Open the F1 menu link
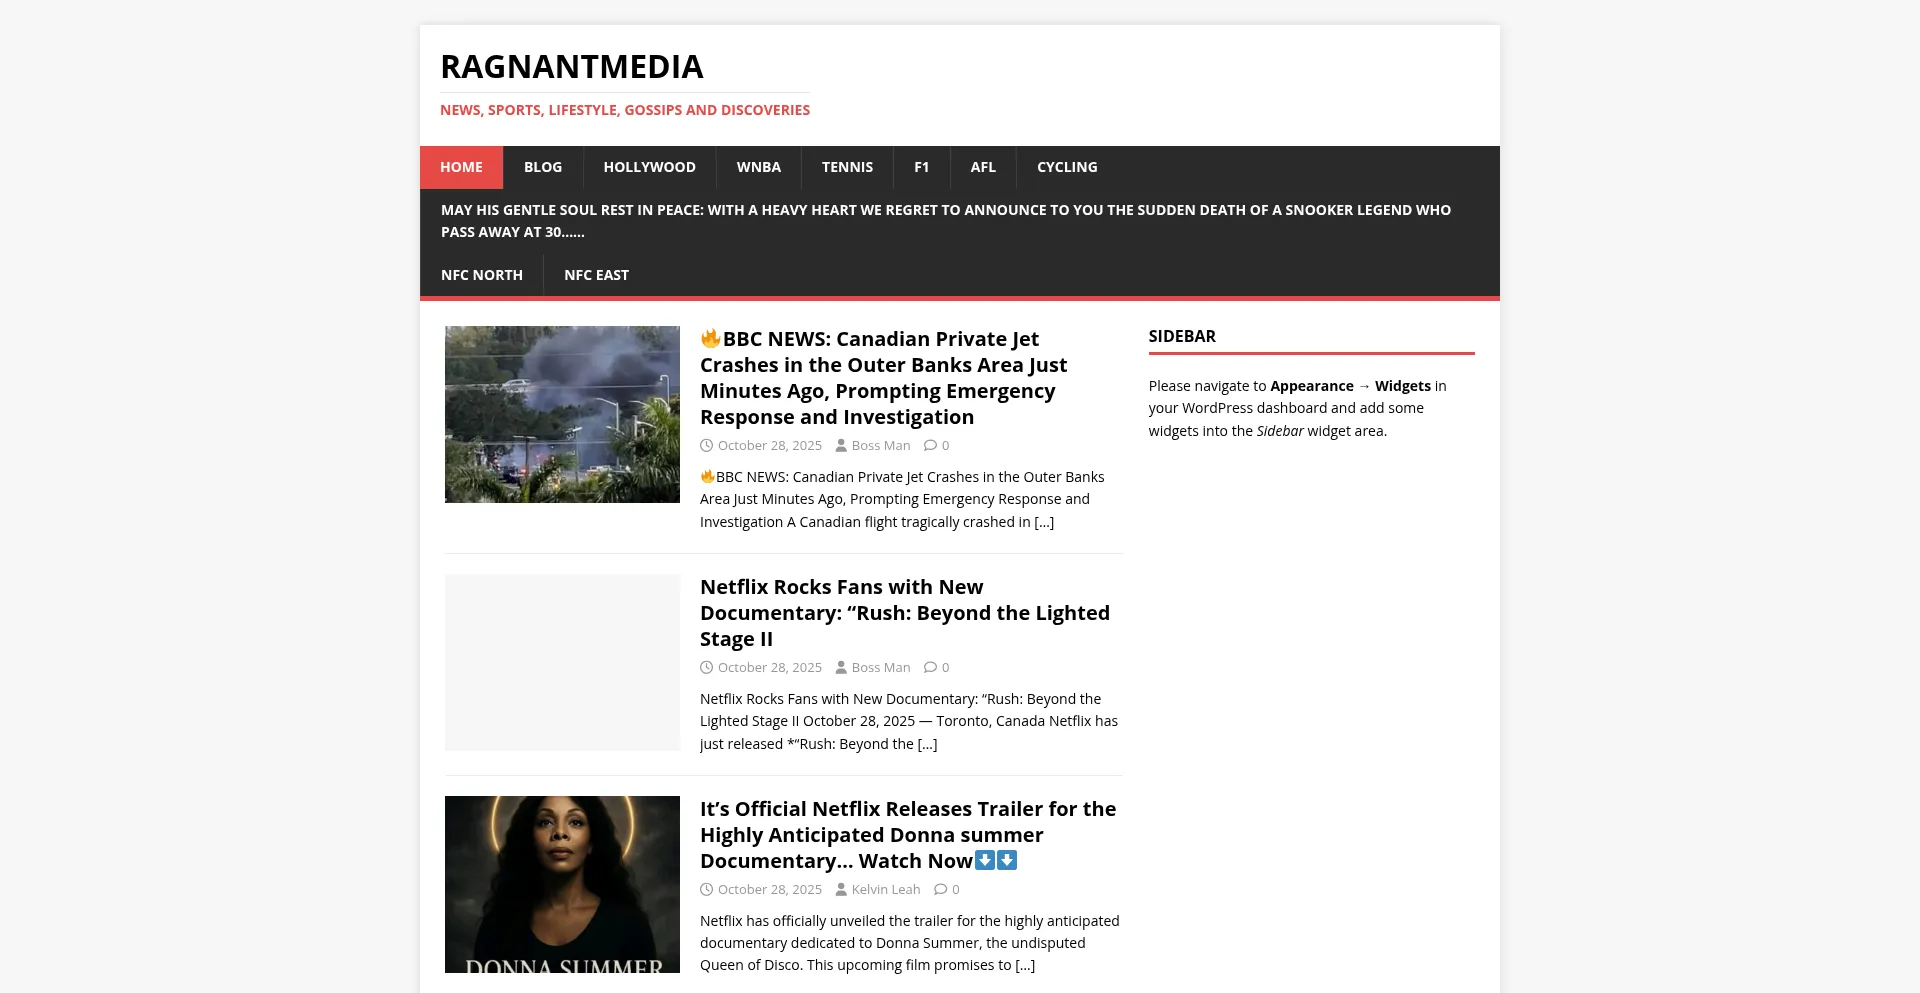Screen dimensions: 1920x993 click(x=921, y=167)
